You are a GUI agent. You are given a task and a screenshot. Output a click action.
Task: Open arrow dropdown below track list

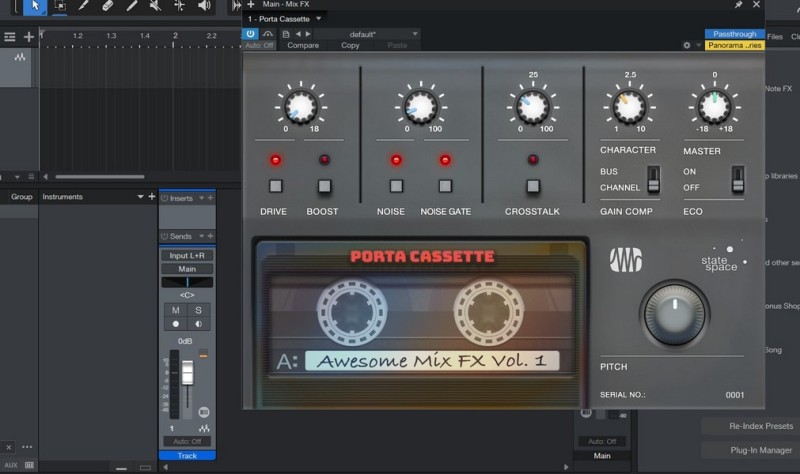pyautogui.click(x=17, y=177)
